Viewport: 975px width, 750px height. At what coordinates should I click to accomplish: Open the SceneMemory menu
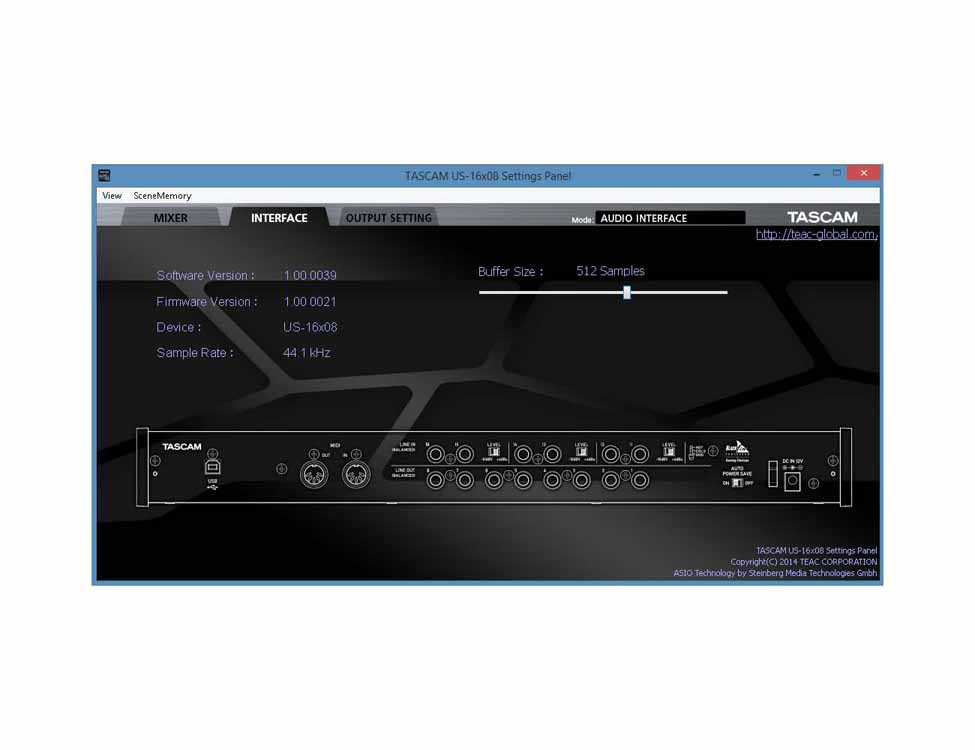click(x=163, y=196)
